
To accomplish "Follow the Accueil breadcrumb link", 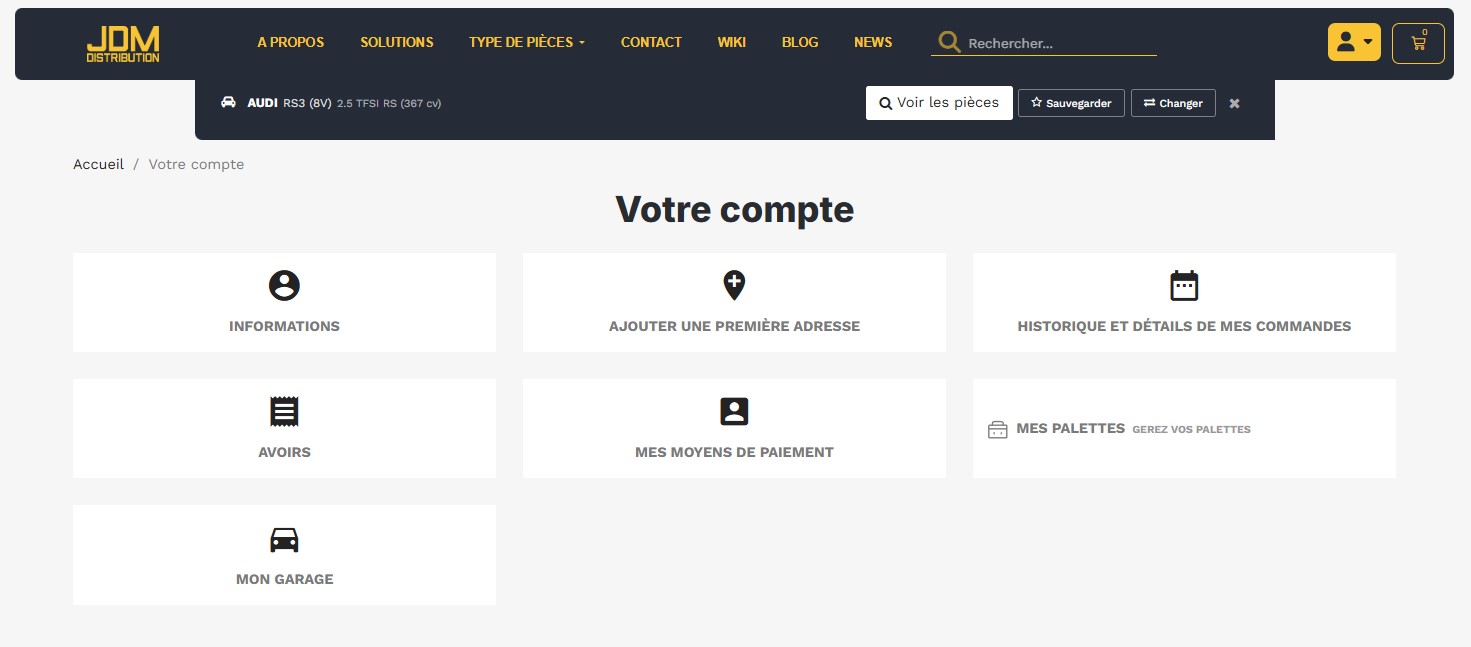I will coord(98,164).
